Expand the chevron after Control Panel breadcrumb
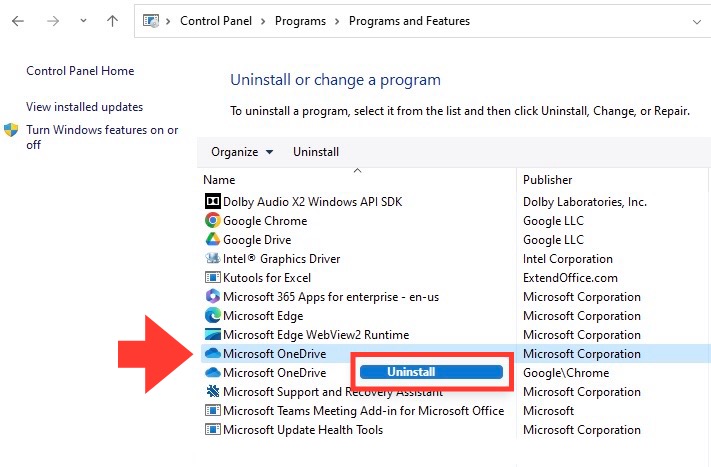The width and height of the screenshot is (711, 467). coord(263,21)
